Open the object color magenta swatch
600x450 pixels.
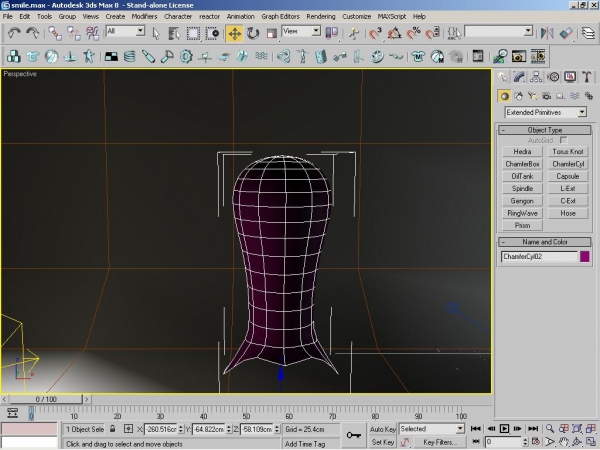click(x=585, y=256)
